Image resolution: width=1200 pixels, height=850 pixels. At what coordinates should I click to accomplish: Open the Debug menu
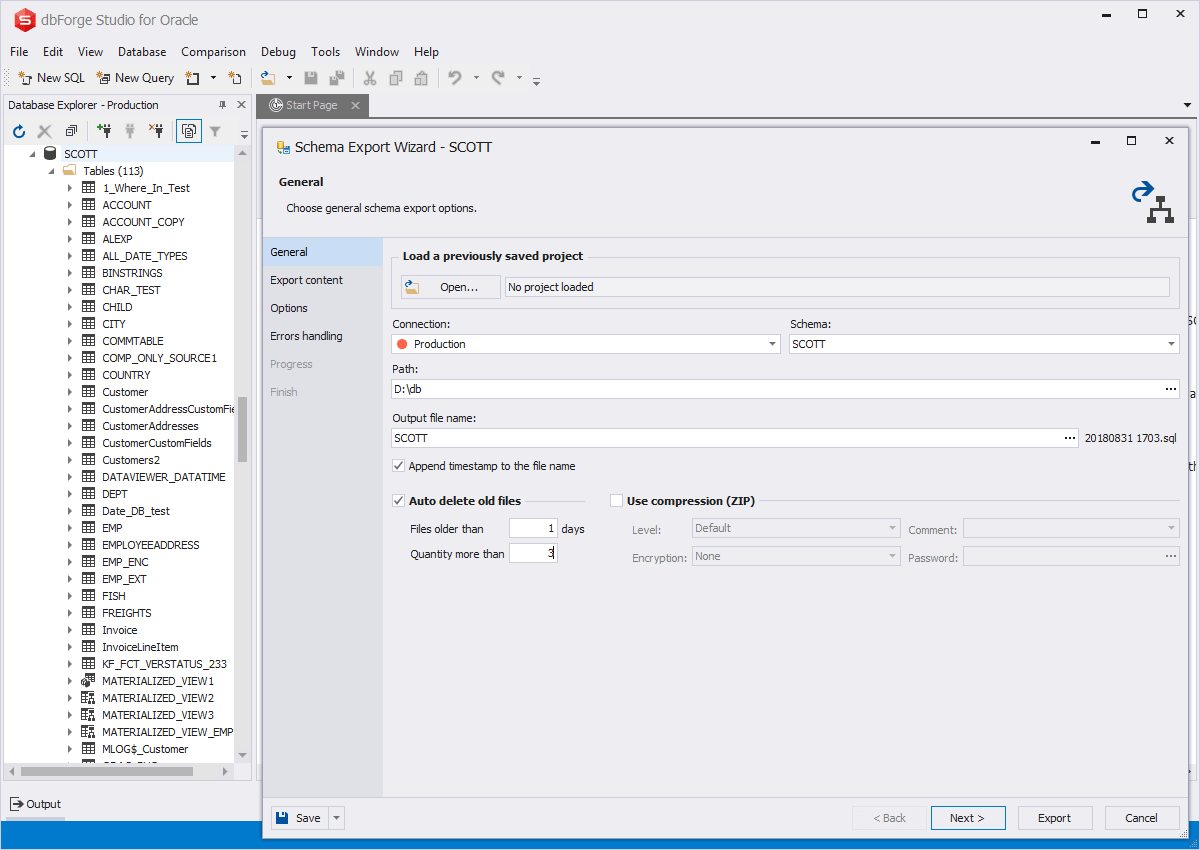pos(278,52)
